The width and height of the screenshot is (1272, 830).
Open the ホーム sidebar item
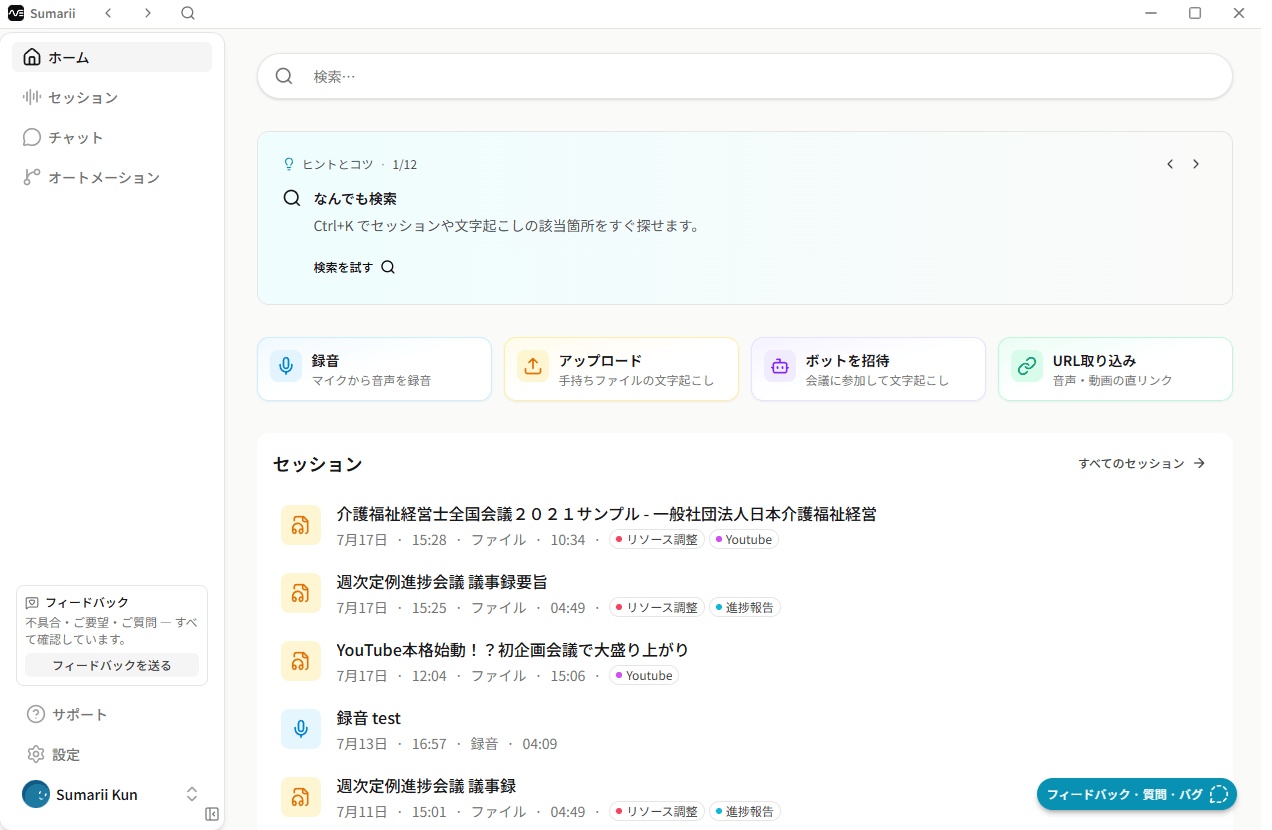[x=112, y=57]
